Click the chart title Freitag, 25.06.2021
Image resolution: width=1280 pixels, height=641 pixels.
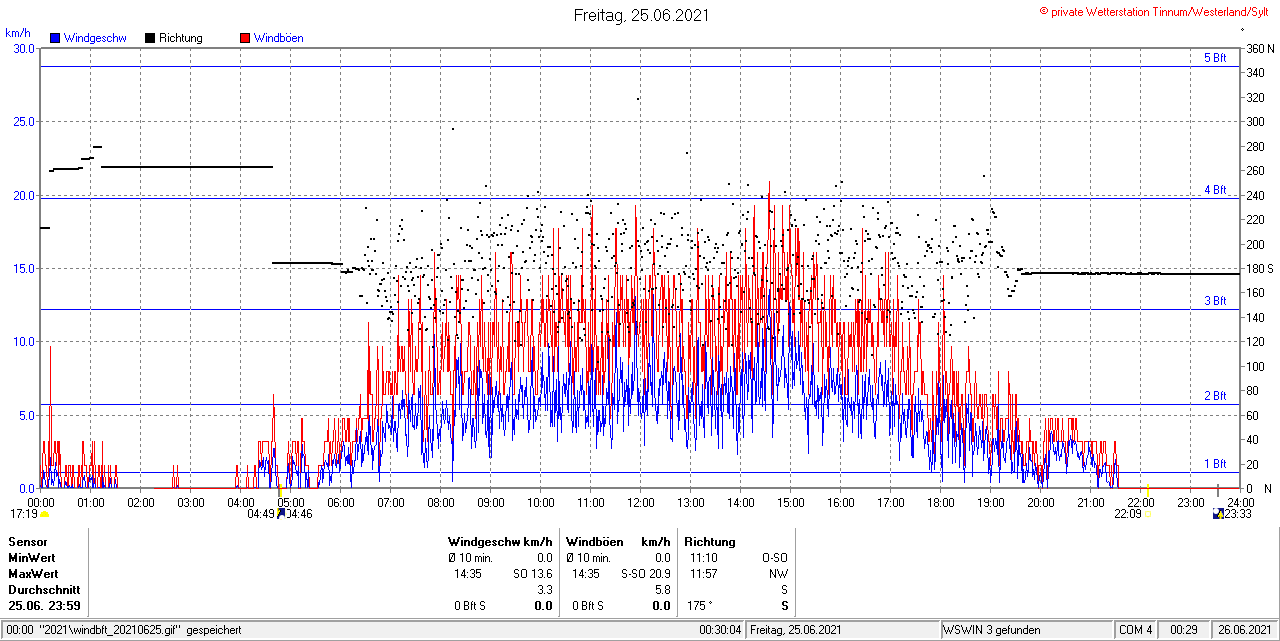click(x=641, y=15)
